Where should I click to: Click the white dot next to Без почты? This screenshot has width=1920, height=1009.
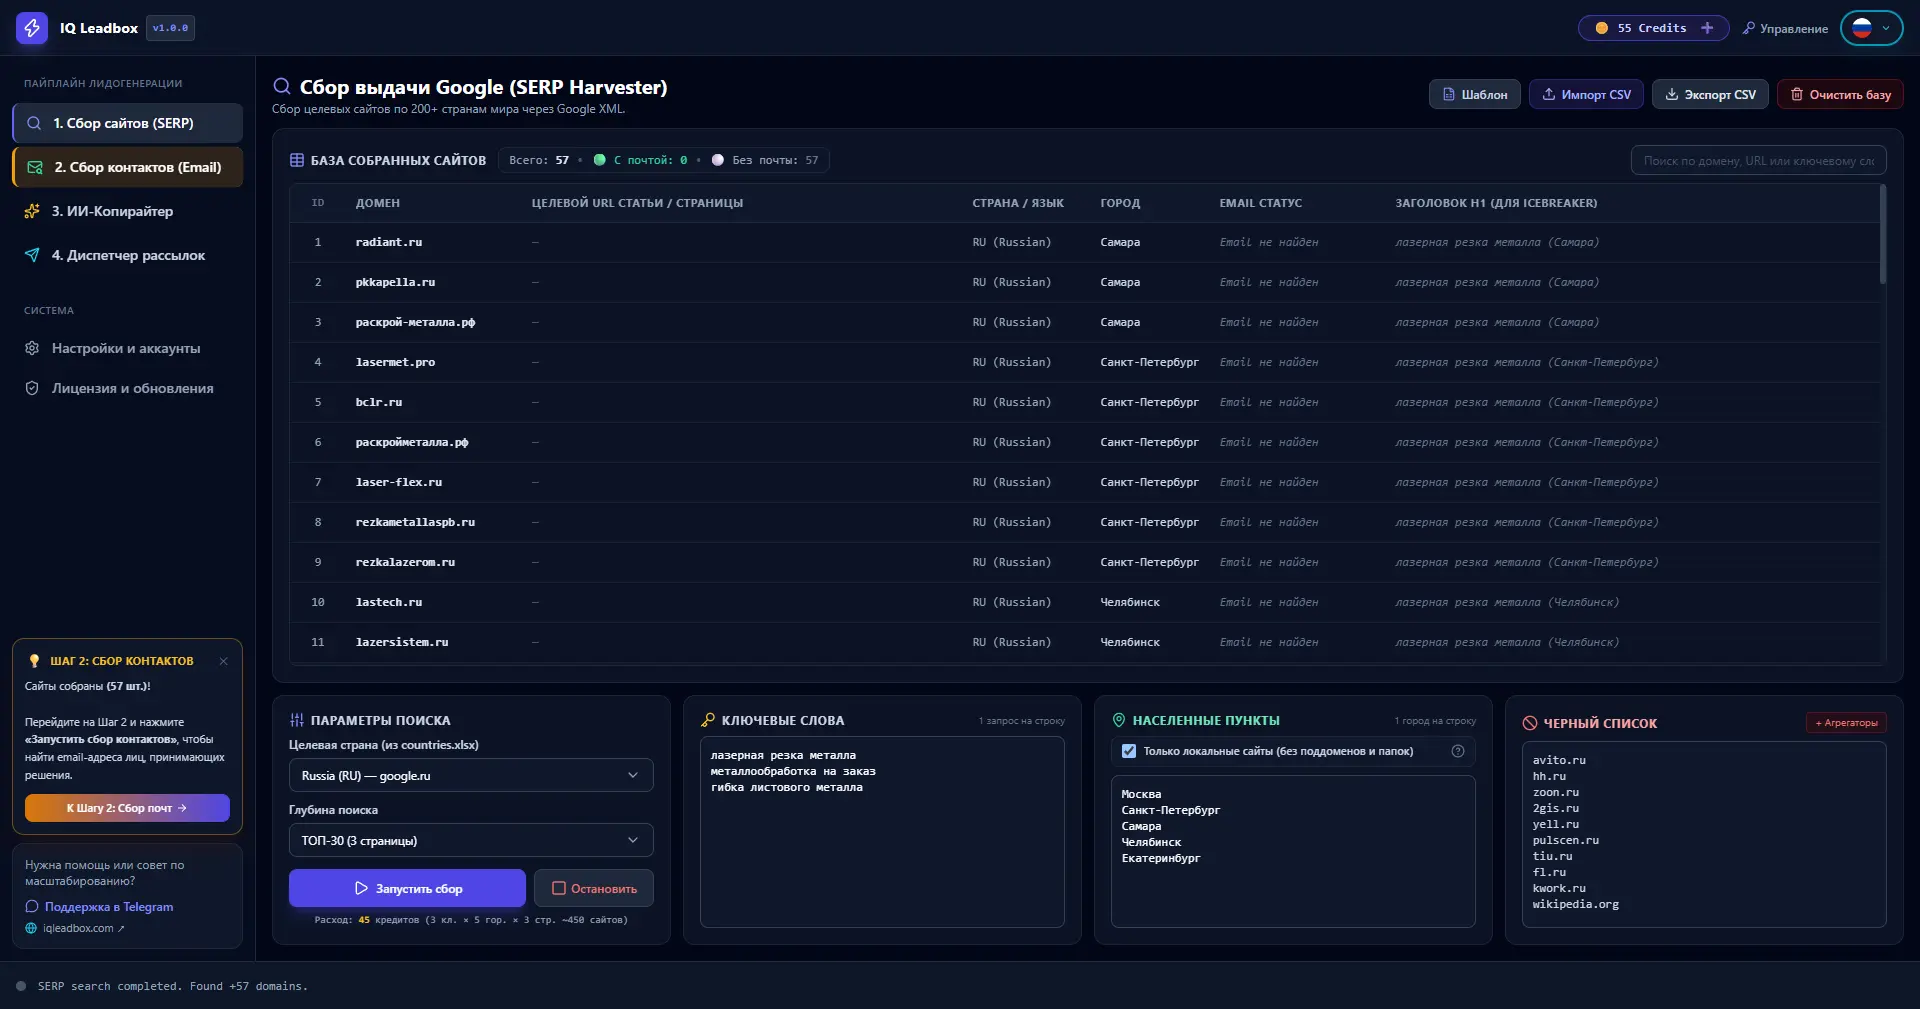click(x=718, y=160)
